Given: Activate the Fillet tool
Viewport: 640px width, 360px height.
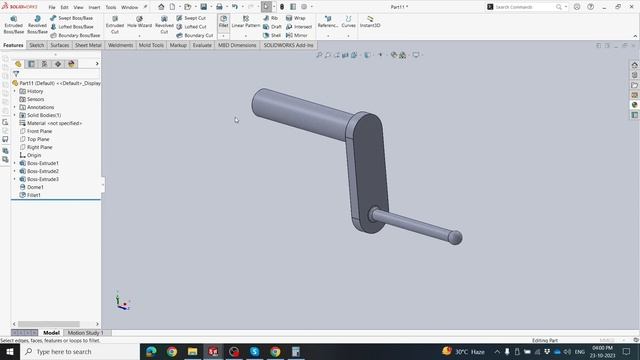Looking at the screenshot, I should [x=223, y=22].
